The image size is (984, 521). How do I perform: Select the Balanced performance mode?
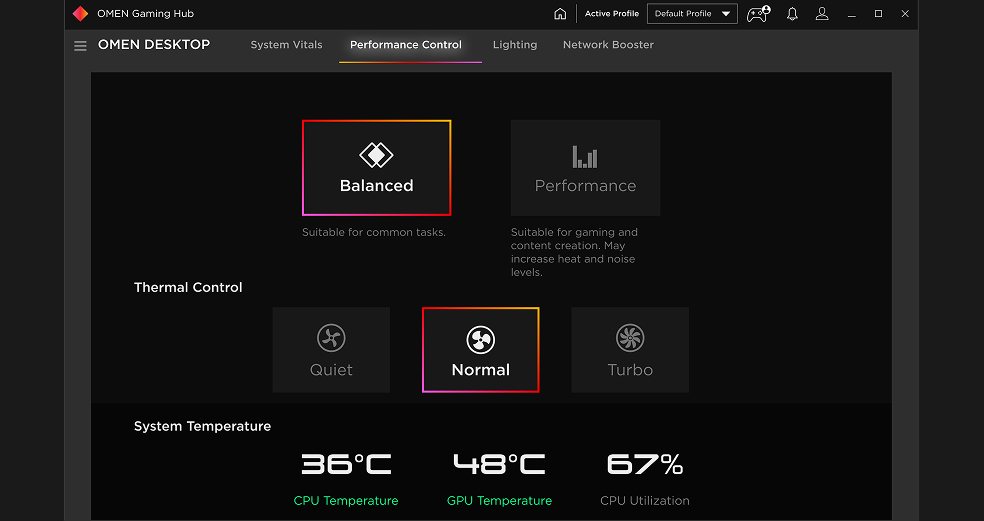click(377, 168)
